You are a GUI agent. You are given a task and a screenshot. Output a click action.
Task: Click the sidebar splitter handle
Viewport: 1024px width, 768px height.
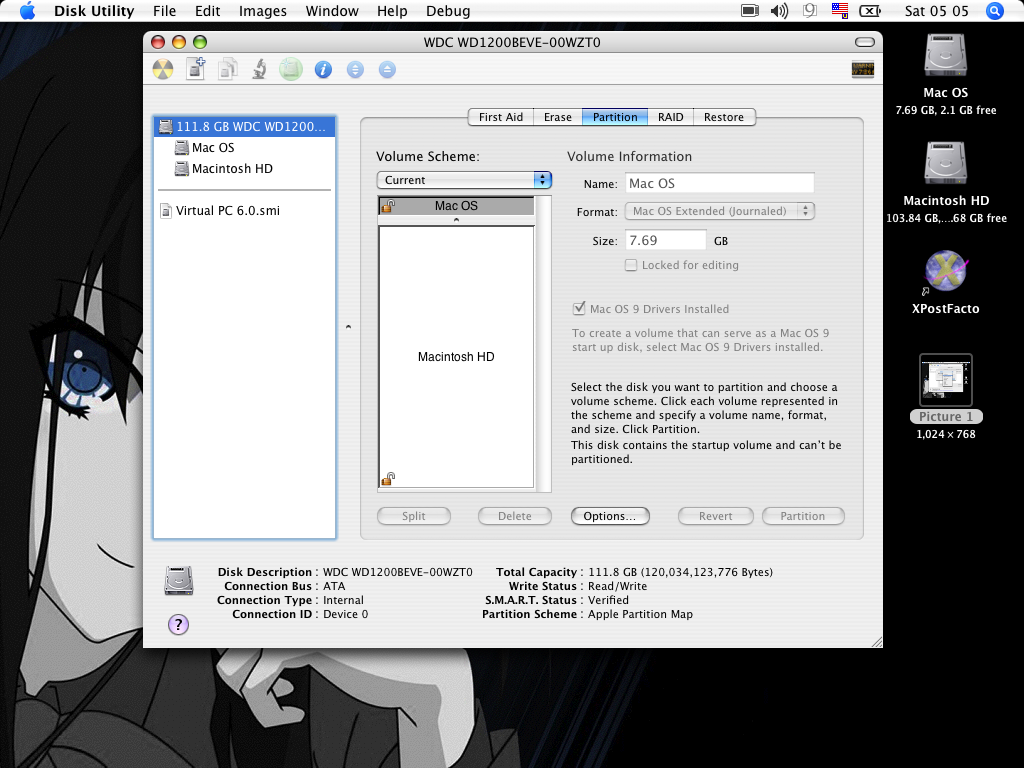tap(348, 327)
